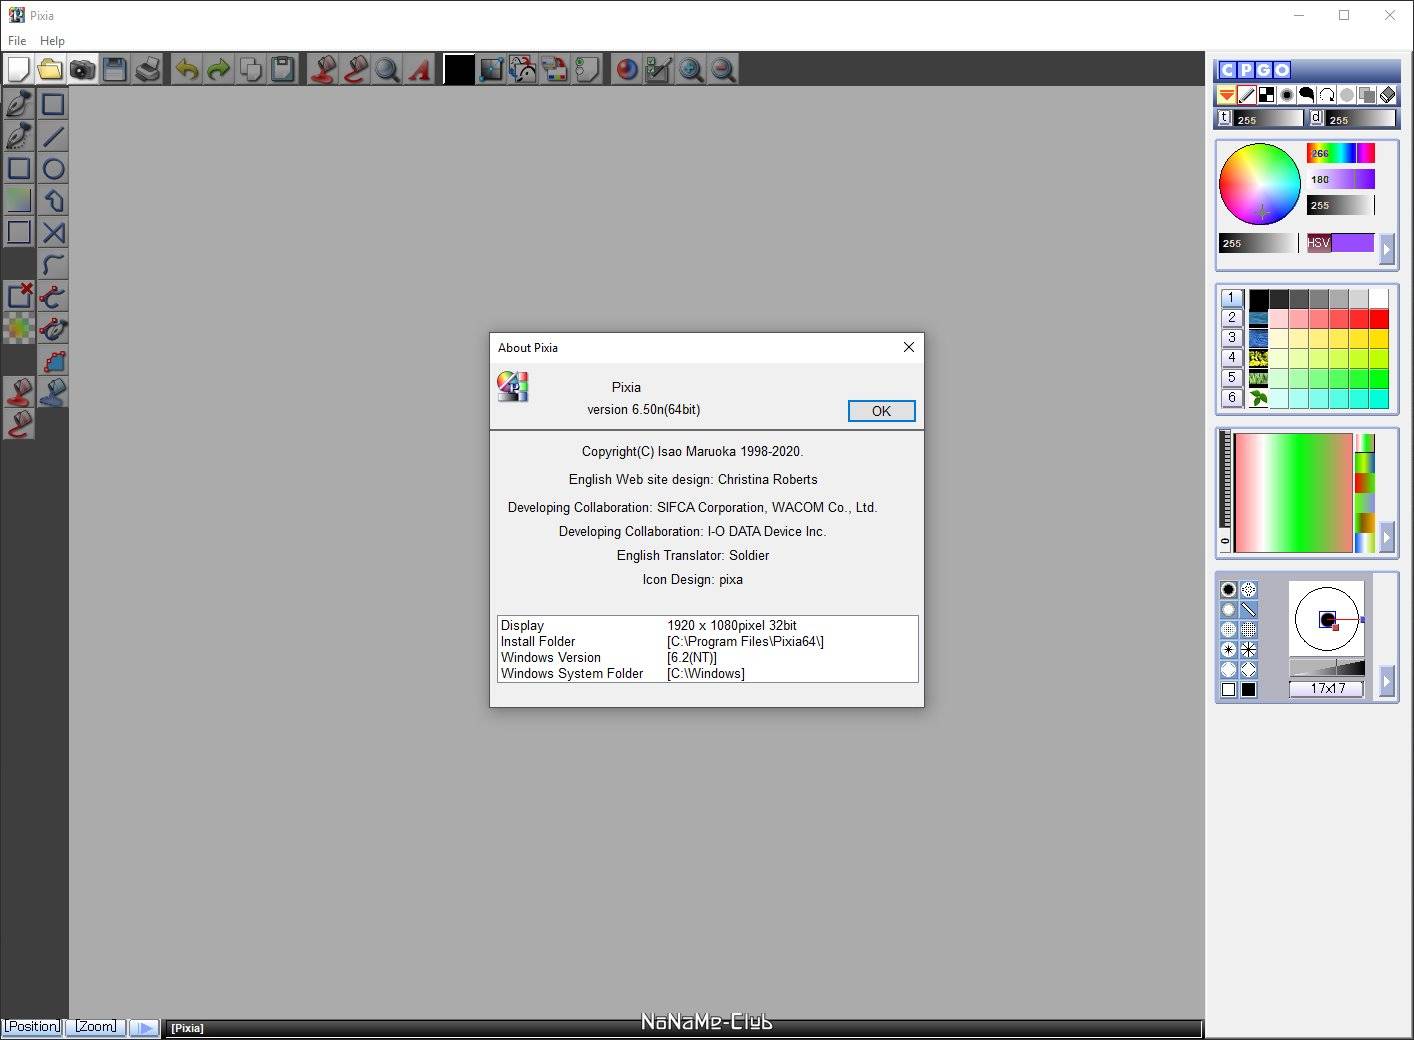Click the deselect box with red X
1414x1040 pixels.
click(x=19, y=296)
